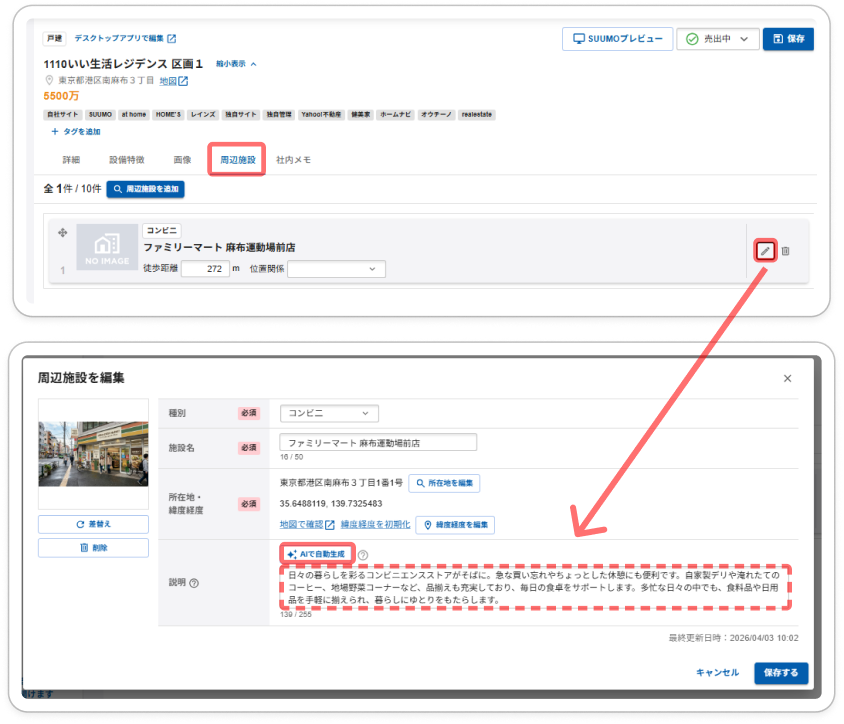Click 所在地を編集 button
The height and width of the screenshot is (724, 844).
[x=444, y=483]
